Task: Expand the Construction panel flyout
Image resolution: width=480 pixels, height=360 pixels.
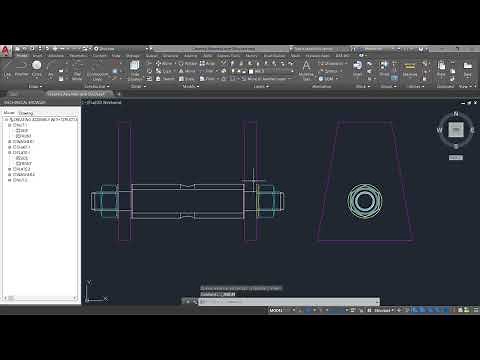Action: tap(97, 86)
